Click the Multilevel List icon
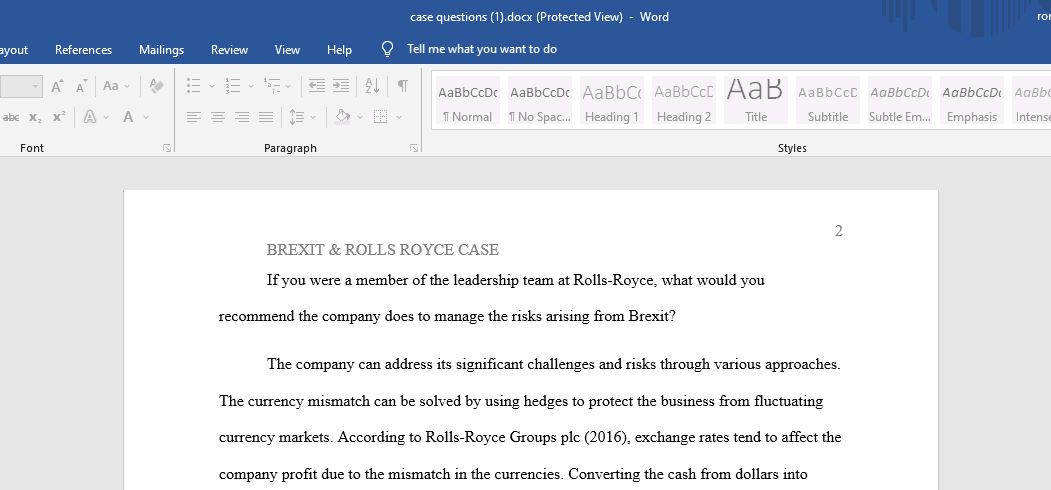 pos(271,86)
